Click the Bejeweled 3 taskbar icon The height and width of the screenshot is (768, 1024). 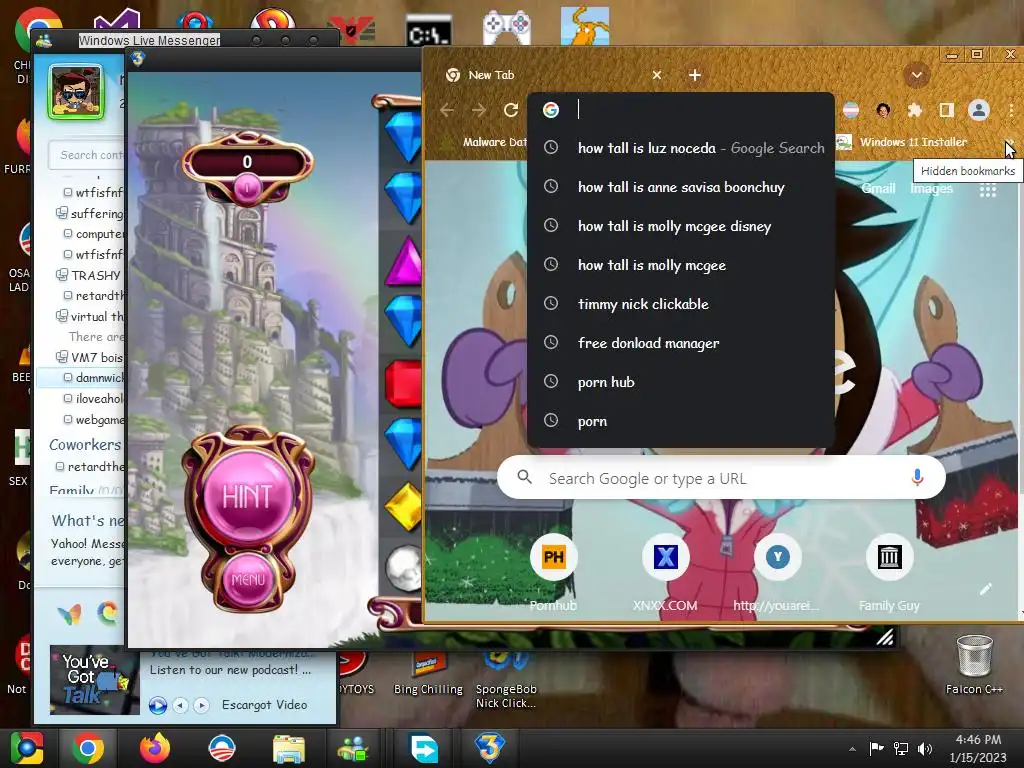[x=490, y=748]
